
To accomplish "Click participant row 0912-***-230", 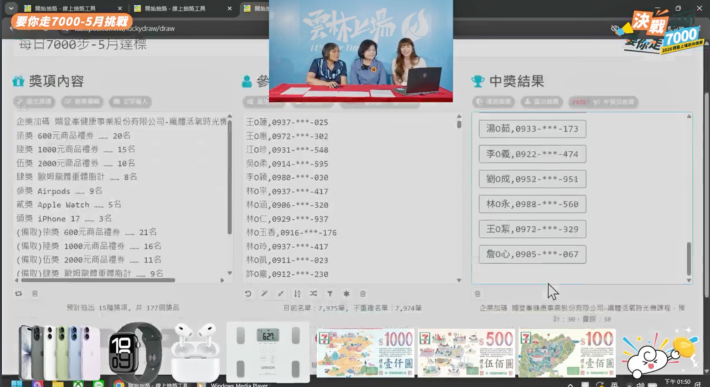I will point(287,274).
